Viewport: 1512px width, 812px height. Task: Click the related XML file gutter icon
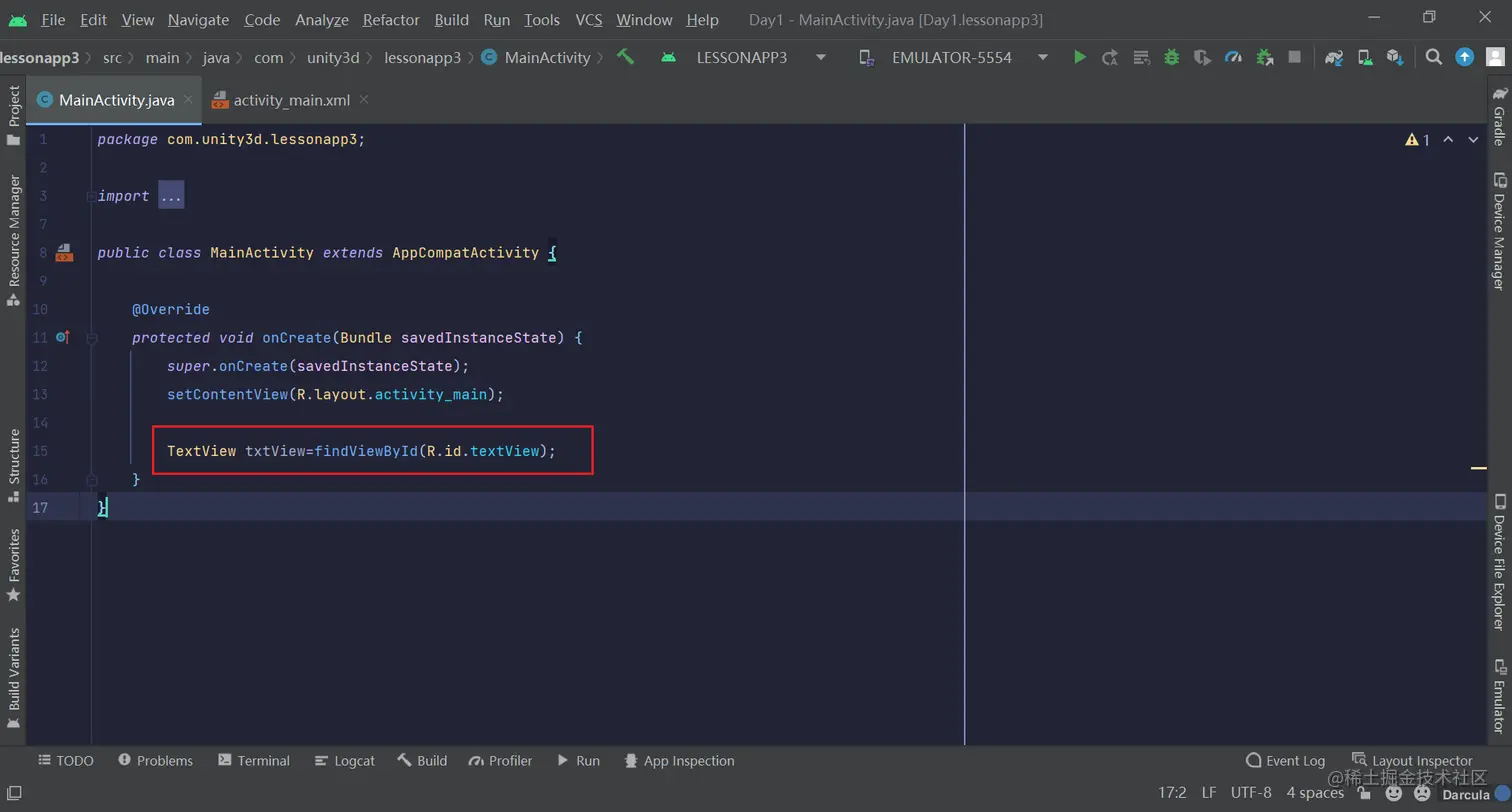(x=64, y=253)
